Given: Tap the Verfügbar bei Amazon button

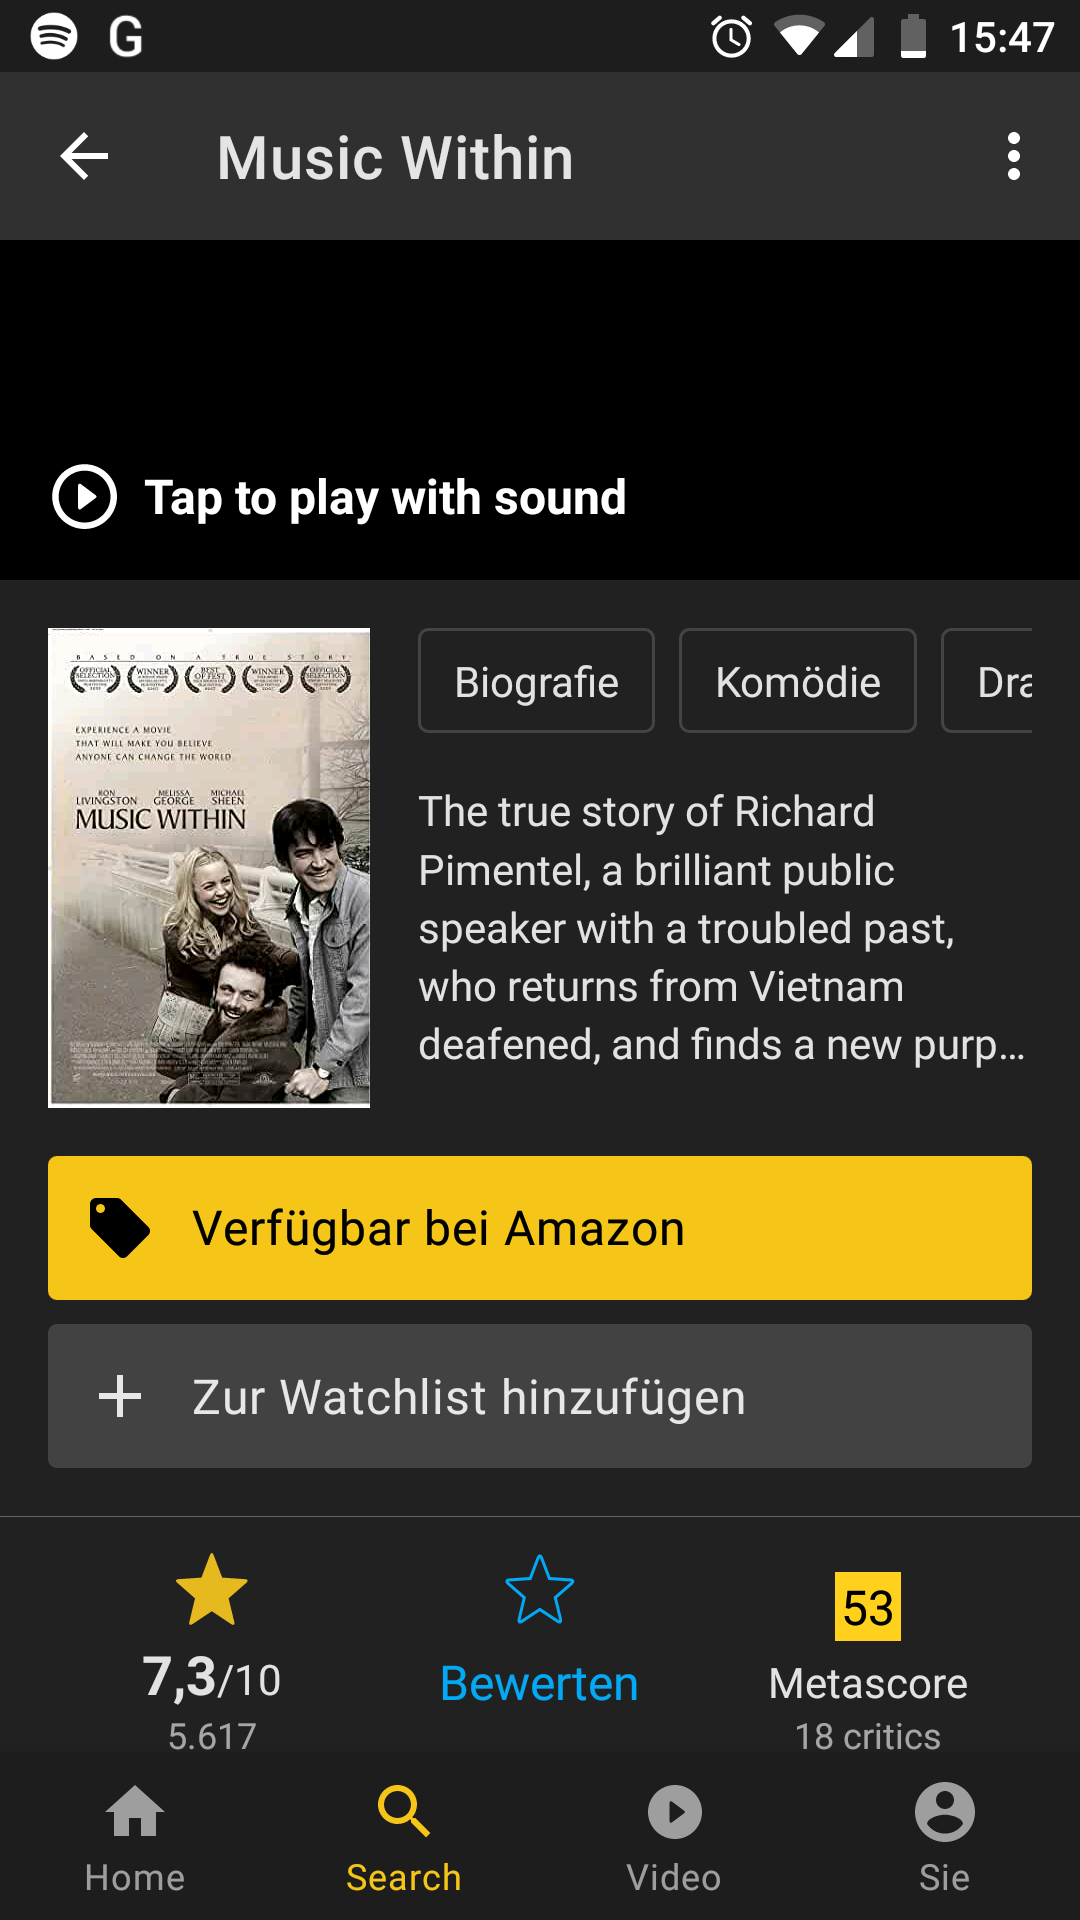Looking at the screenshot, I should [540, 1228].
